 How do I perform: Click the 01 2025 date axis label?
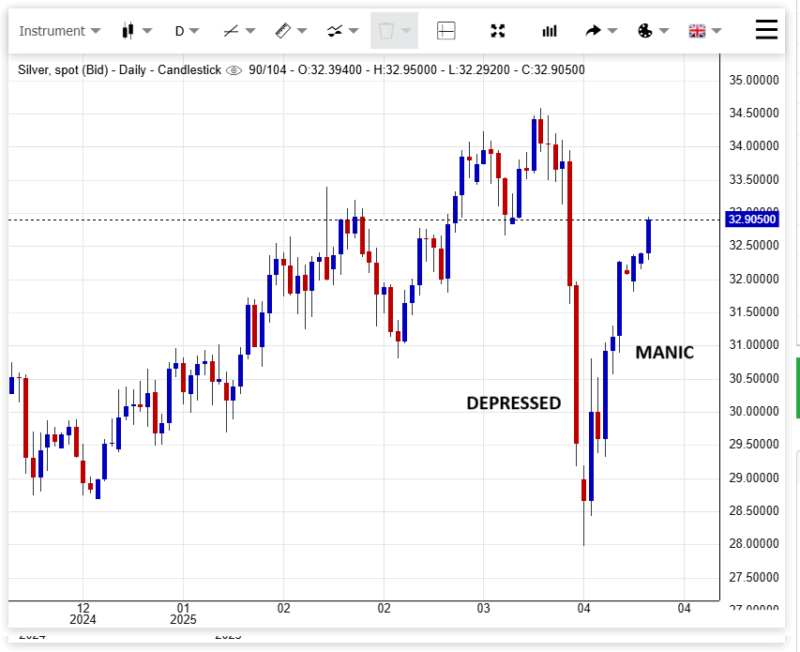tap(182, 613)
